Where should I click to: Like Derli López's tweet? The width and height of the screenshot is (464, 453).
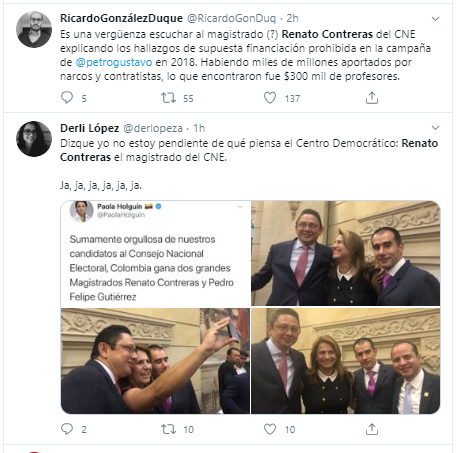click(x=270, y=429)
